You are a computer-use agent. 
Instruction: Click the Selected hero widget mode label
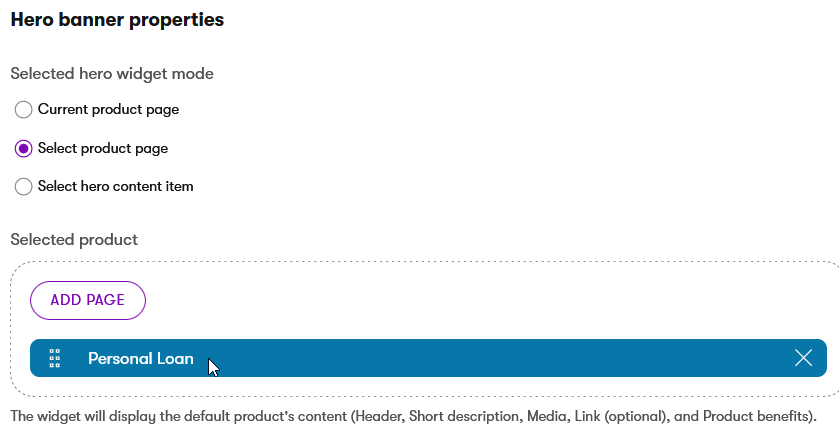tap(112, 73)
